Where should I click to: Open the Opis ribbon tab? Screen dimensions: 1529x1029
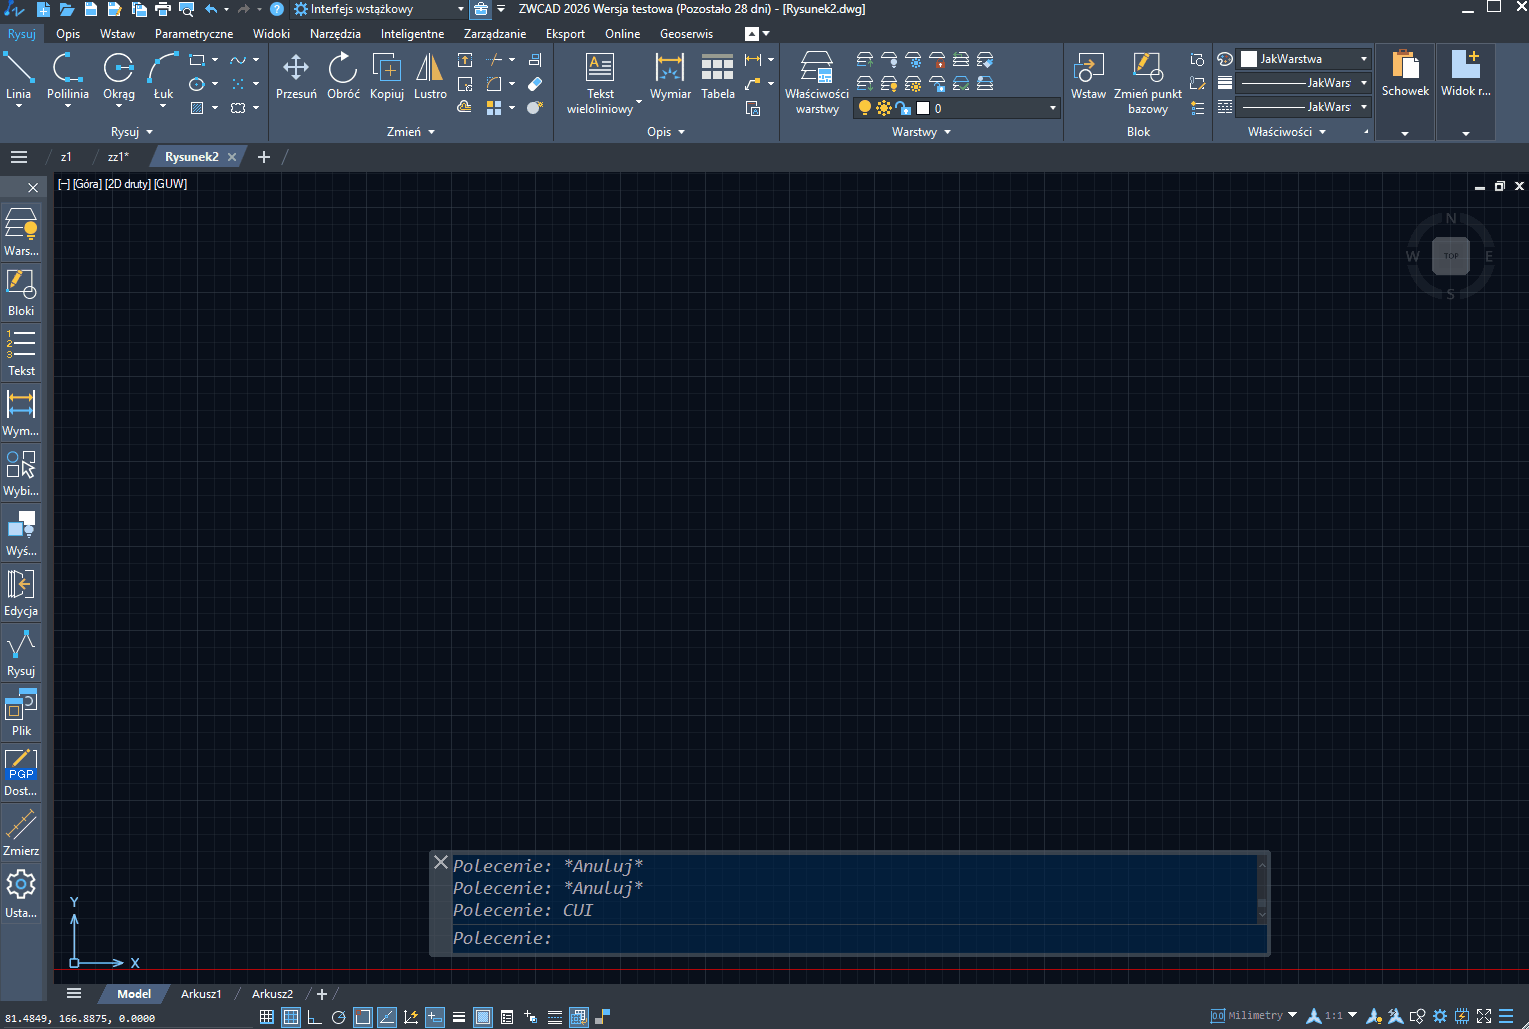68,34
